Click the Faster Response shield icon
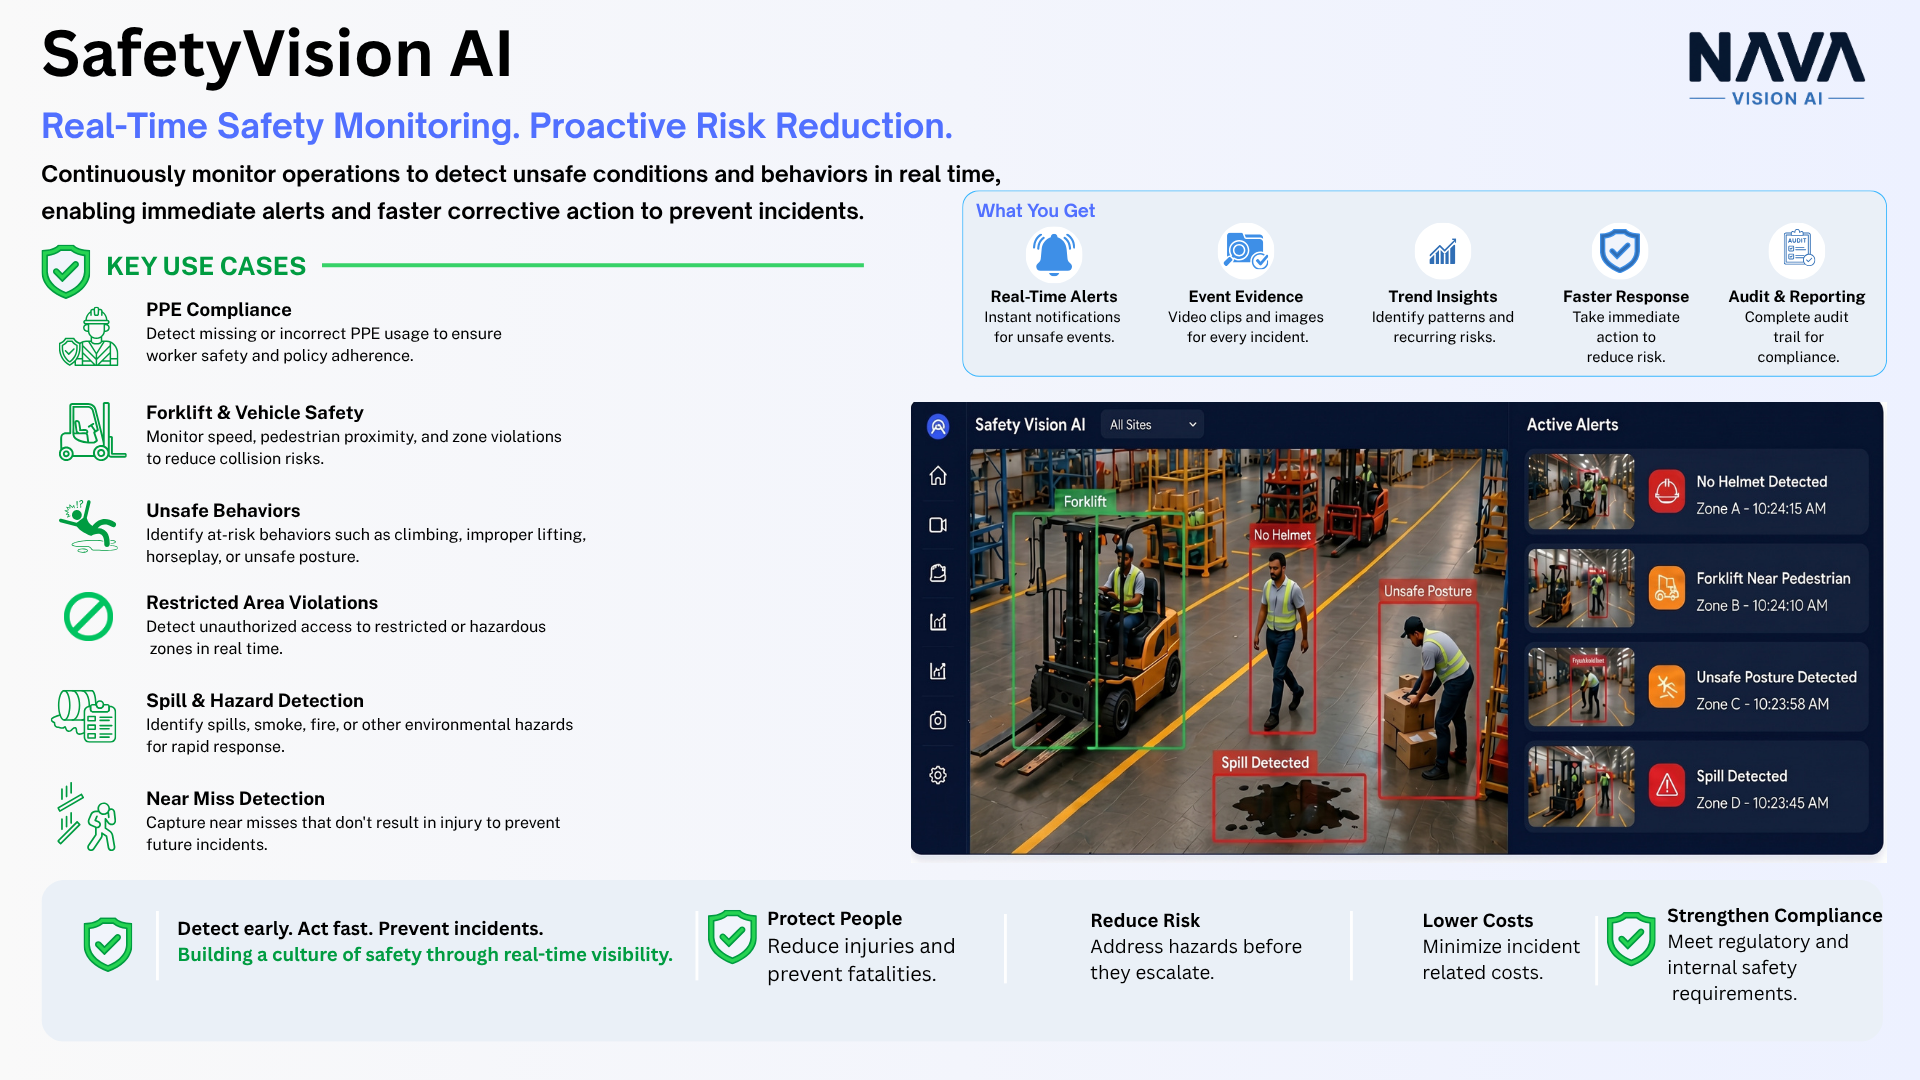This screenshot has height=1080, width=1920. tap(1620, 251)
